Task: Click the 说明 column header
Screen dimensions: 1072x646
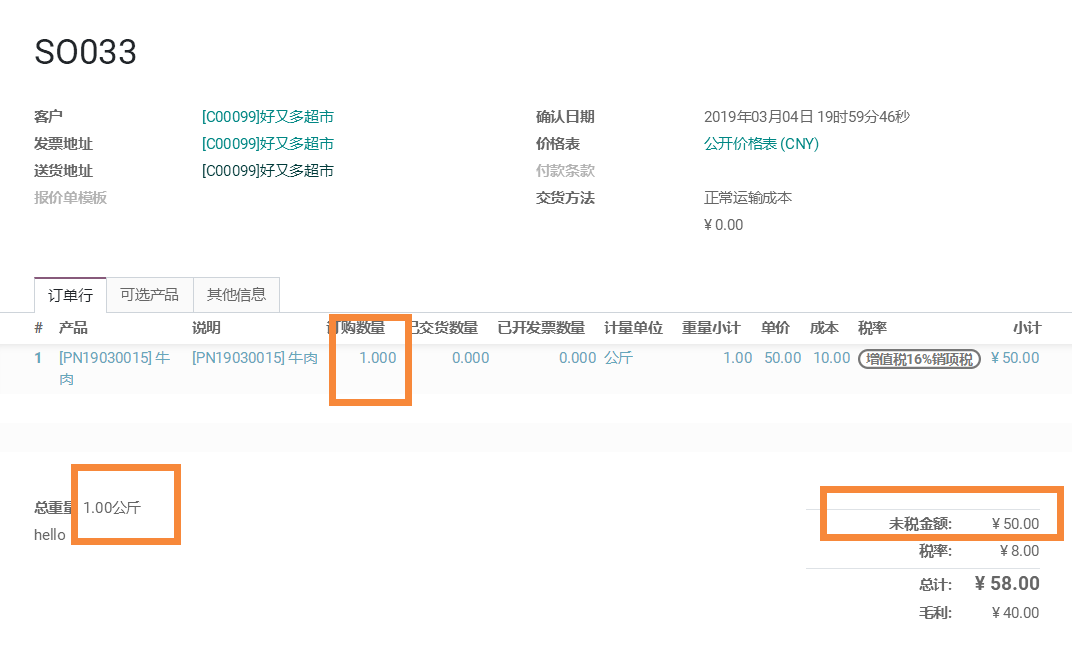Action: pos(206,328)
